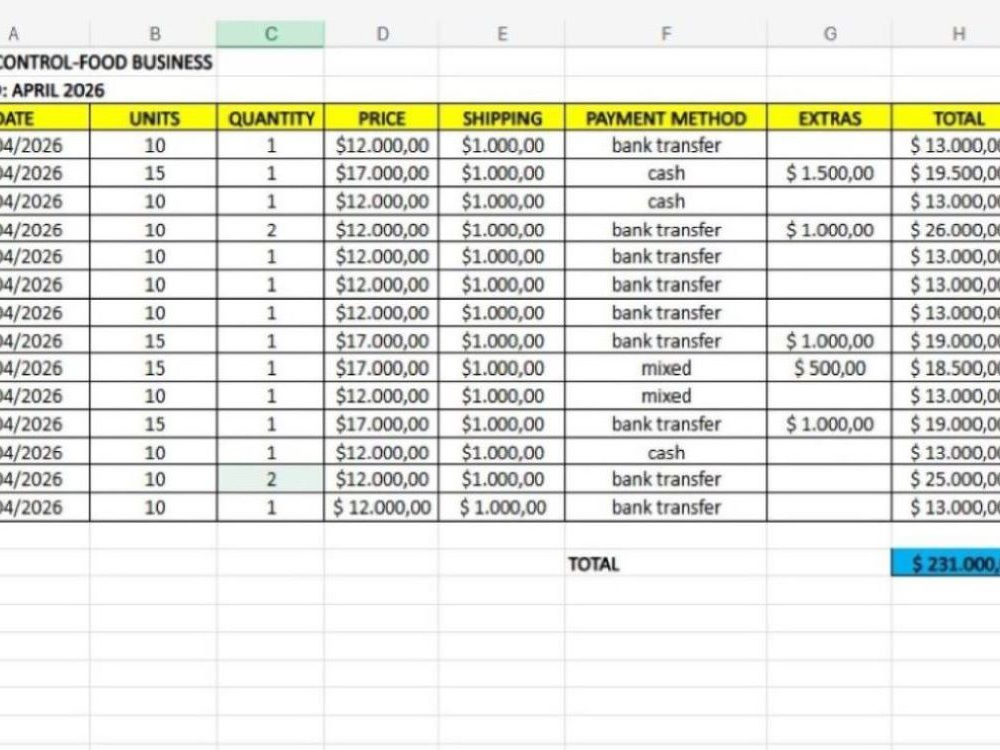The image size is (1000, 750).
Task: Select the $ 1.500,00 extras cell
Action: point(829,173)
